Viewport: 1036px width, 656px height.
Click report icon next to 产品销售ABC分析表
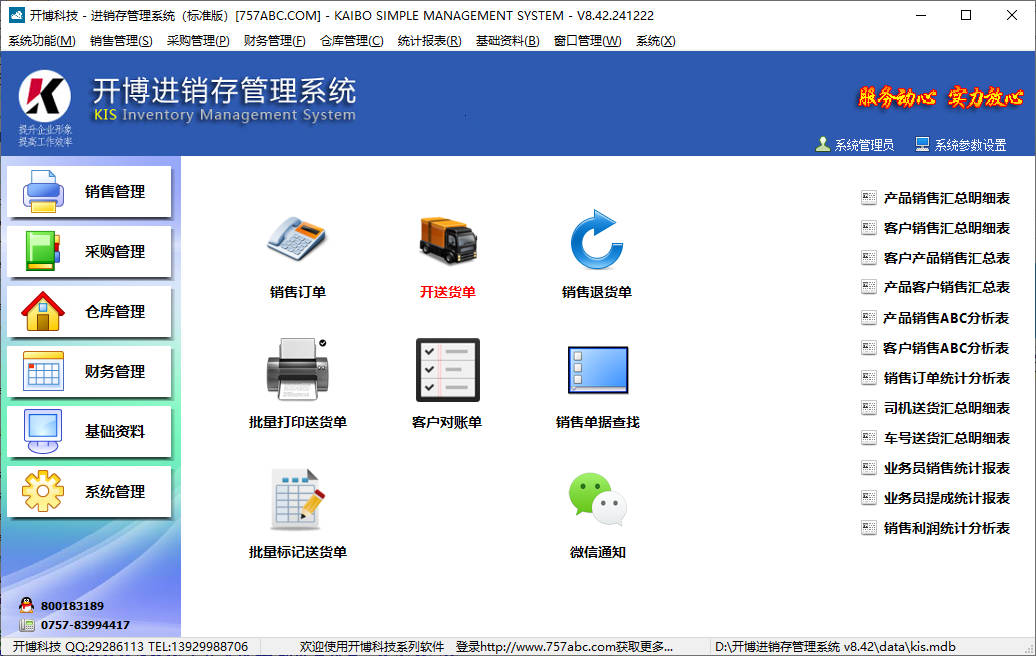(869, 318)
